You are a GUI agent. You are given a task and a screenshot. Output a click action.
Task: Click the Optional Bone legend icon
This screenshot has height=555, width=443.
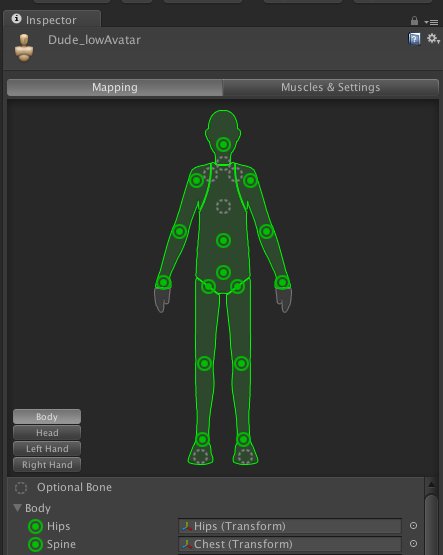pos(21,488)
